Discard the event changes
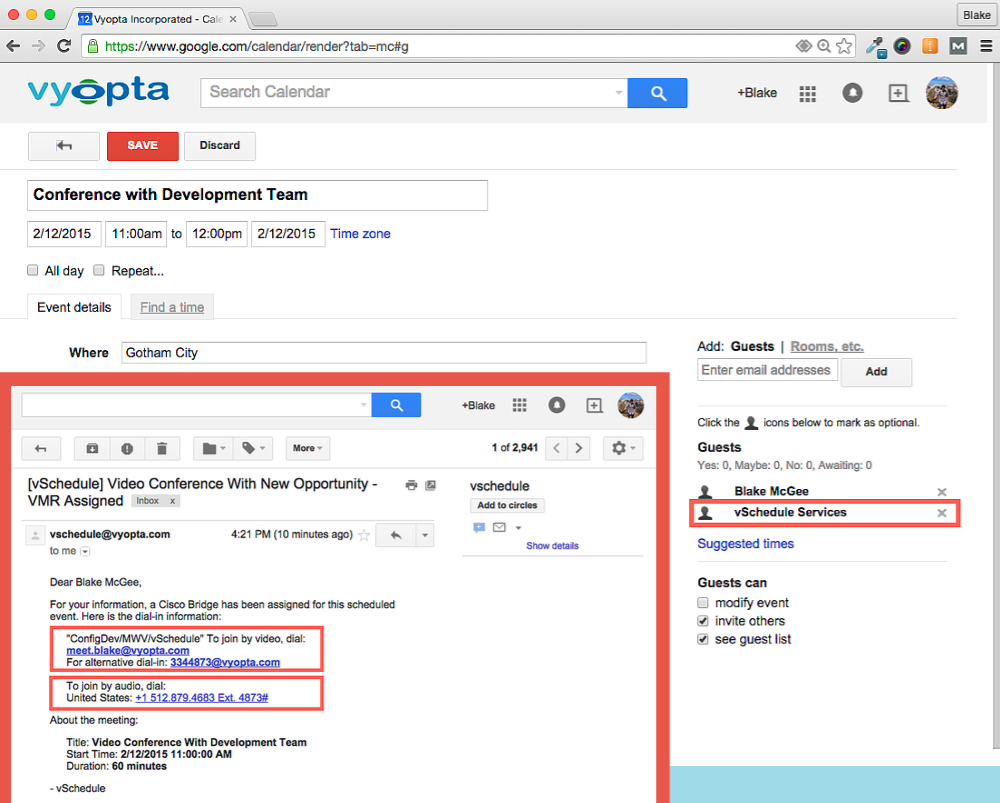 click(220, 146)
